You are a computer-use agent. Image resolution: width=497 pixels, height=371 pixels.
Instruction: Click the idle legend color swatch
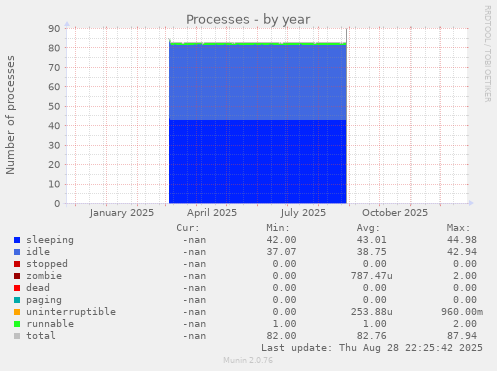(x=17, y=252)
